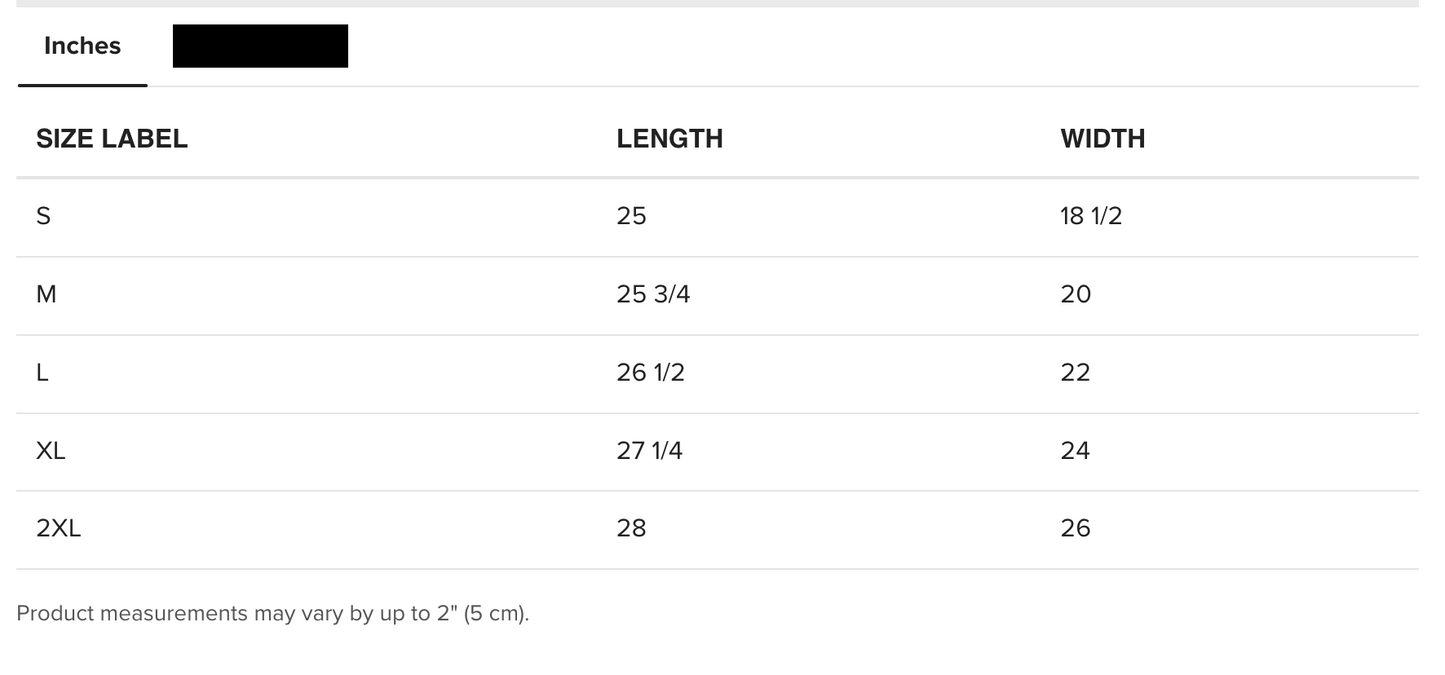Screen dimensions: 1445x675
Task: Click the width value 22
Action: point(1075,372)
